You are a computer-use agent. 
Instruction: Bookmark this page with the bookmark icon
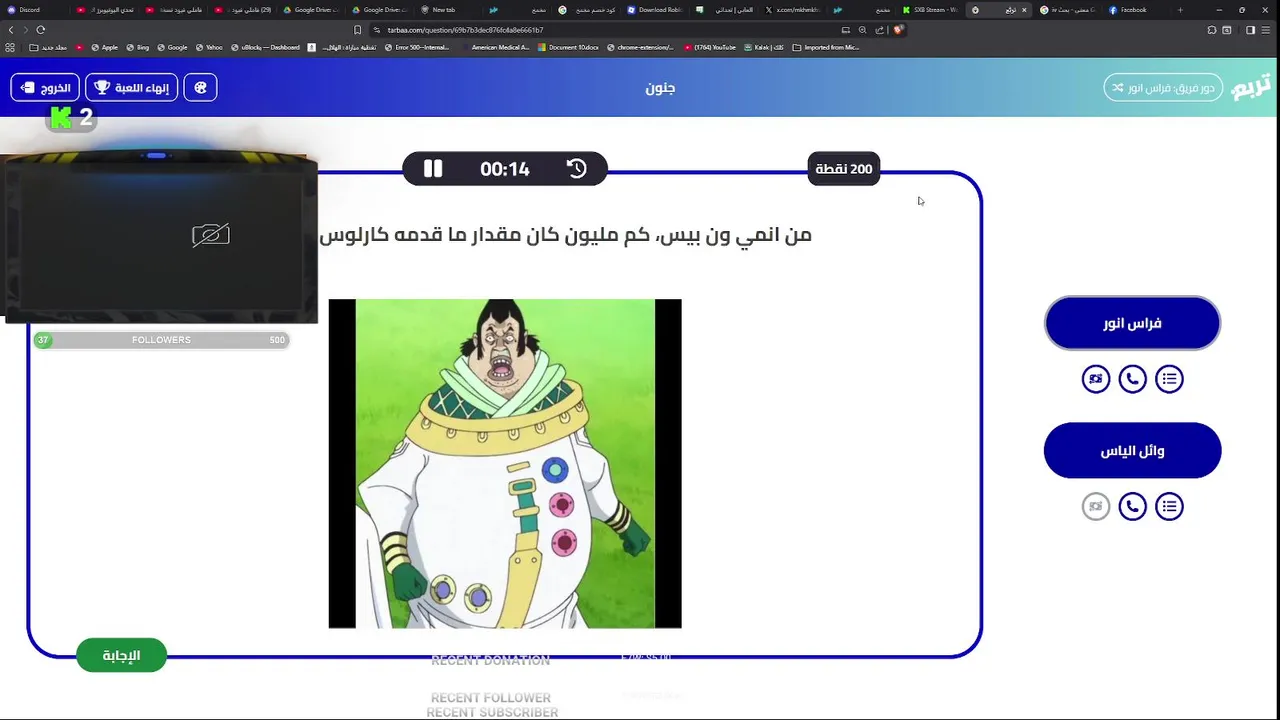pyautogui.click(x=358, y=30)
